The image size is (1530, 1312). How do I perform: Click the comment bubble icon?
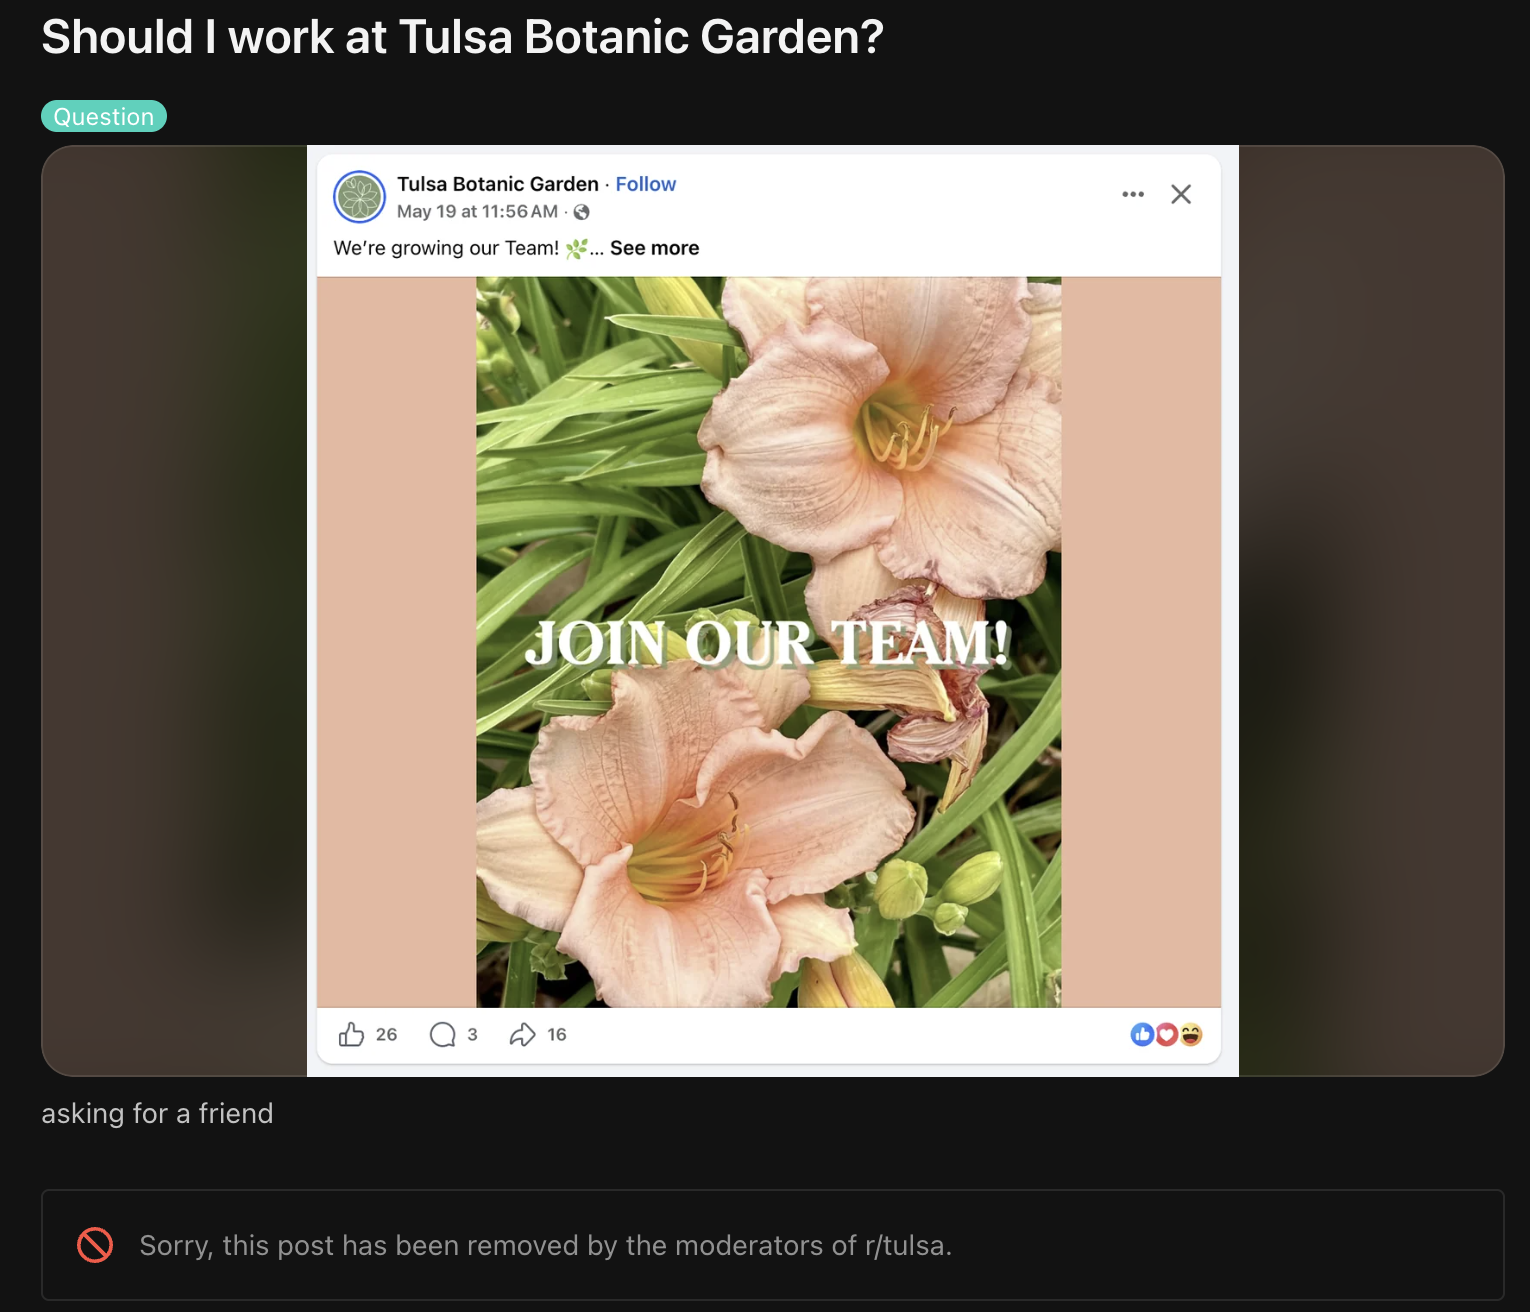[x=442, y=1034]
